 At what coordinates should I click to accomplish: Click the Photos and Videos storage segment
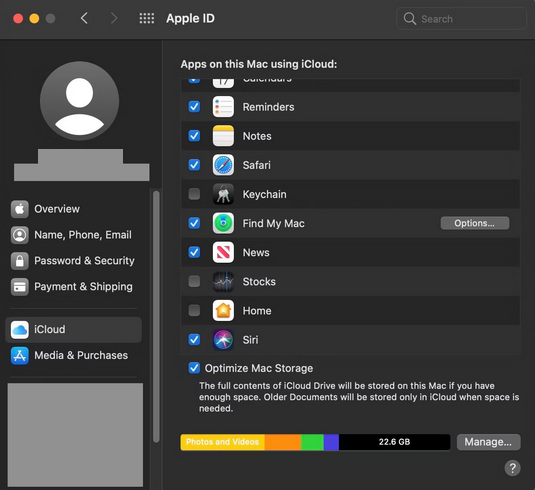coord(222,442)
